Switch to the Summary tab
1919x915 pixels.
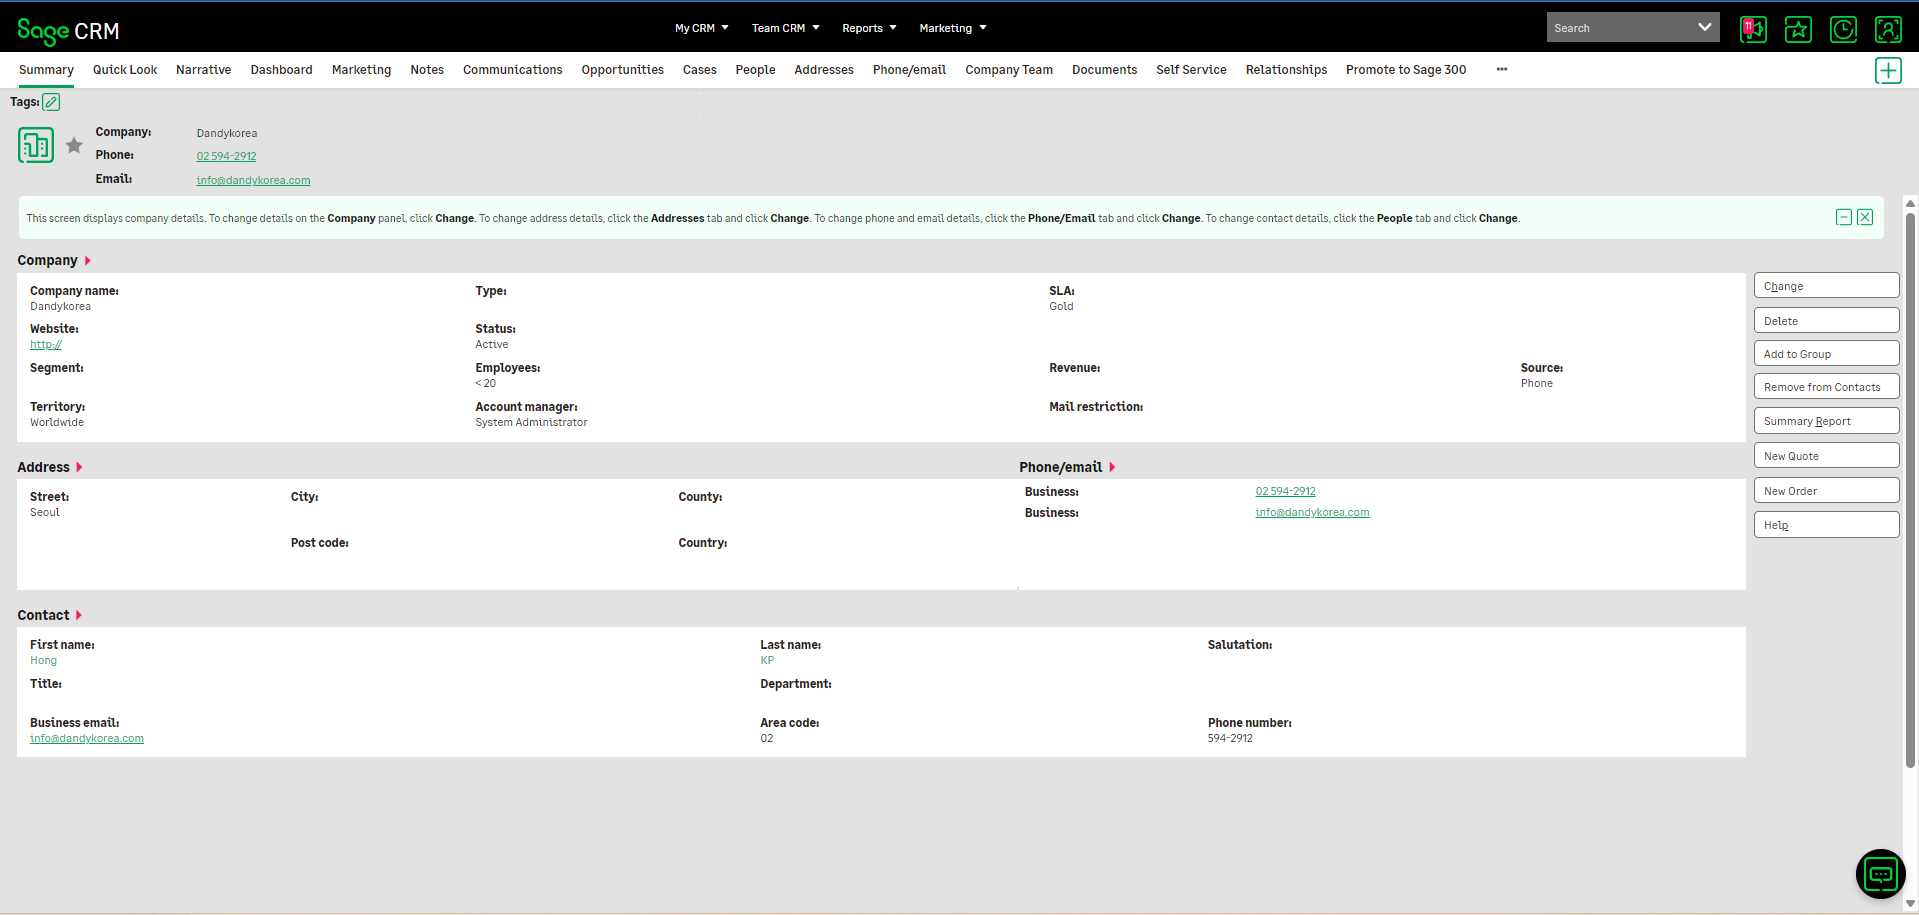(x=46, y=70)
